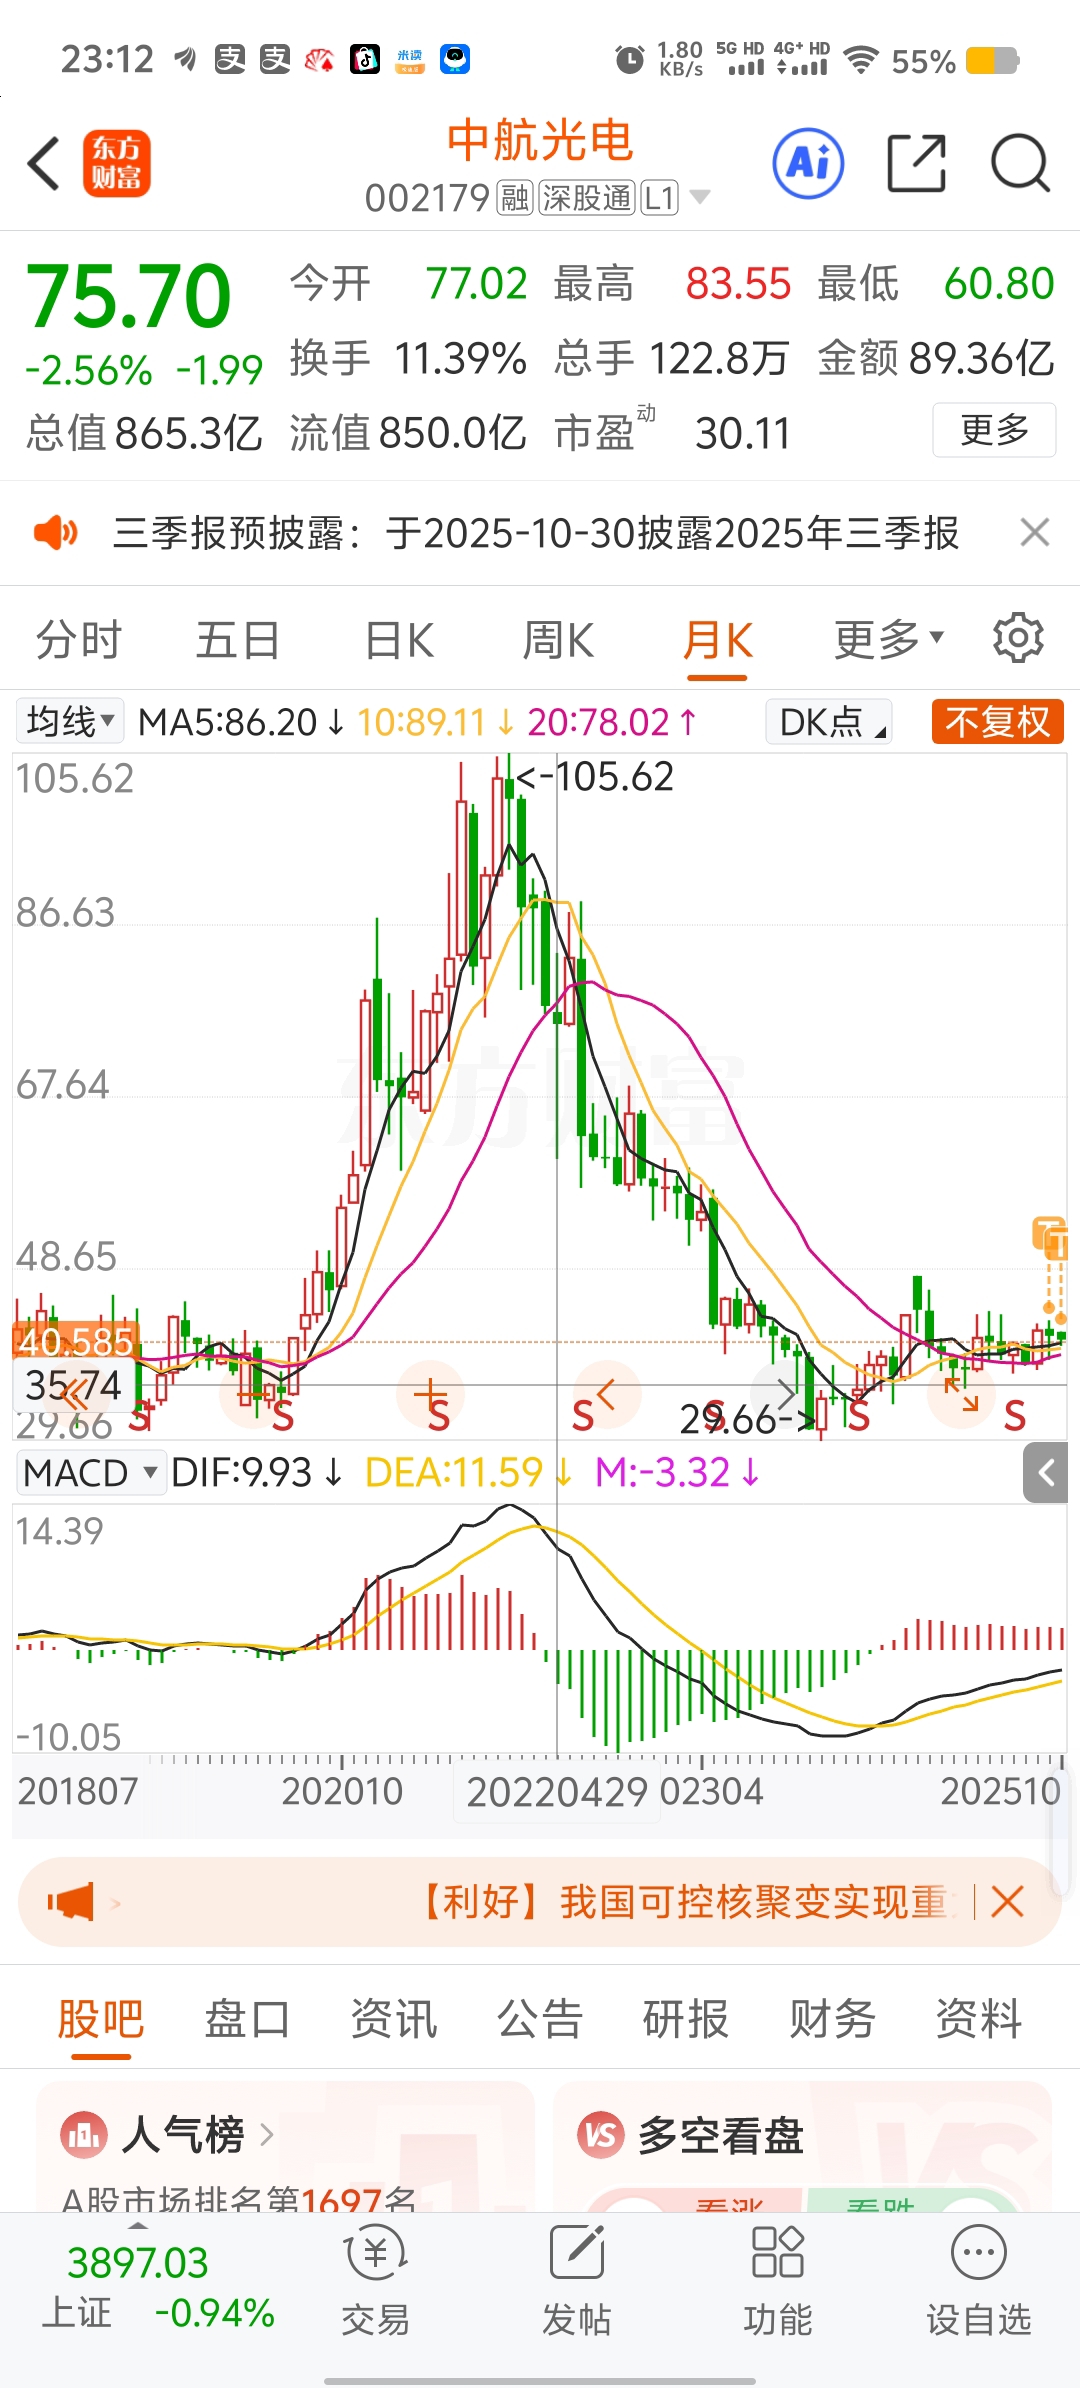The height and width of the screenshot is (2388, 1080).
Task: Tap the 35.74 crosshair price label
Action: pyautogui.click(x=74, y=1385)
